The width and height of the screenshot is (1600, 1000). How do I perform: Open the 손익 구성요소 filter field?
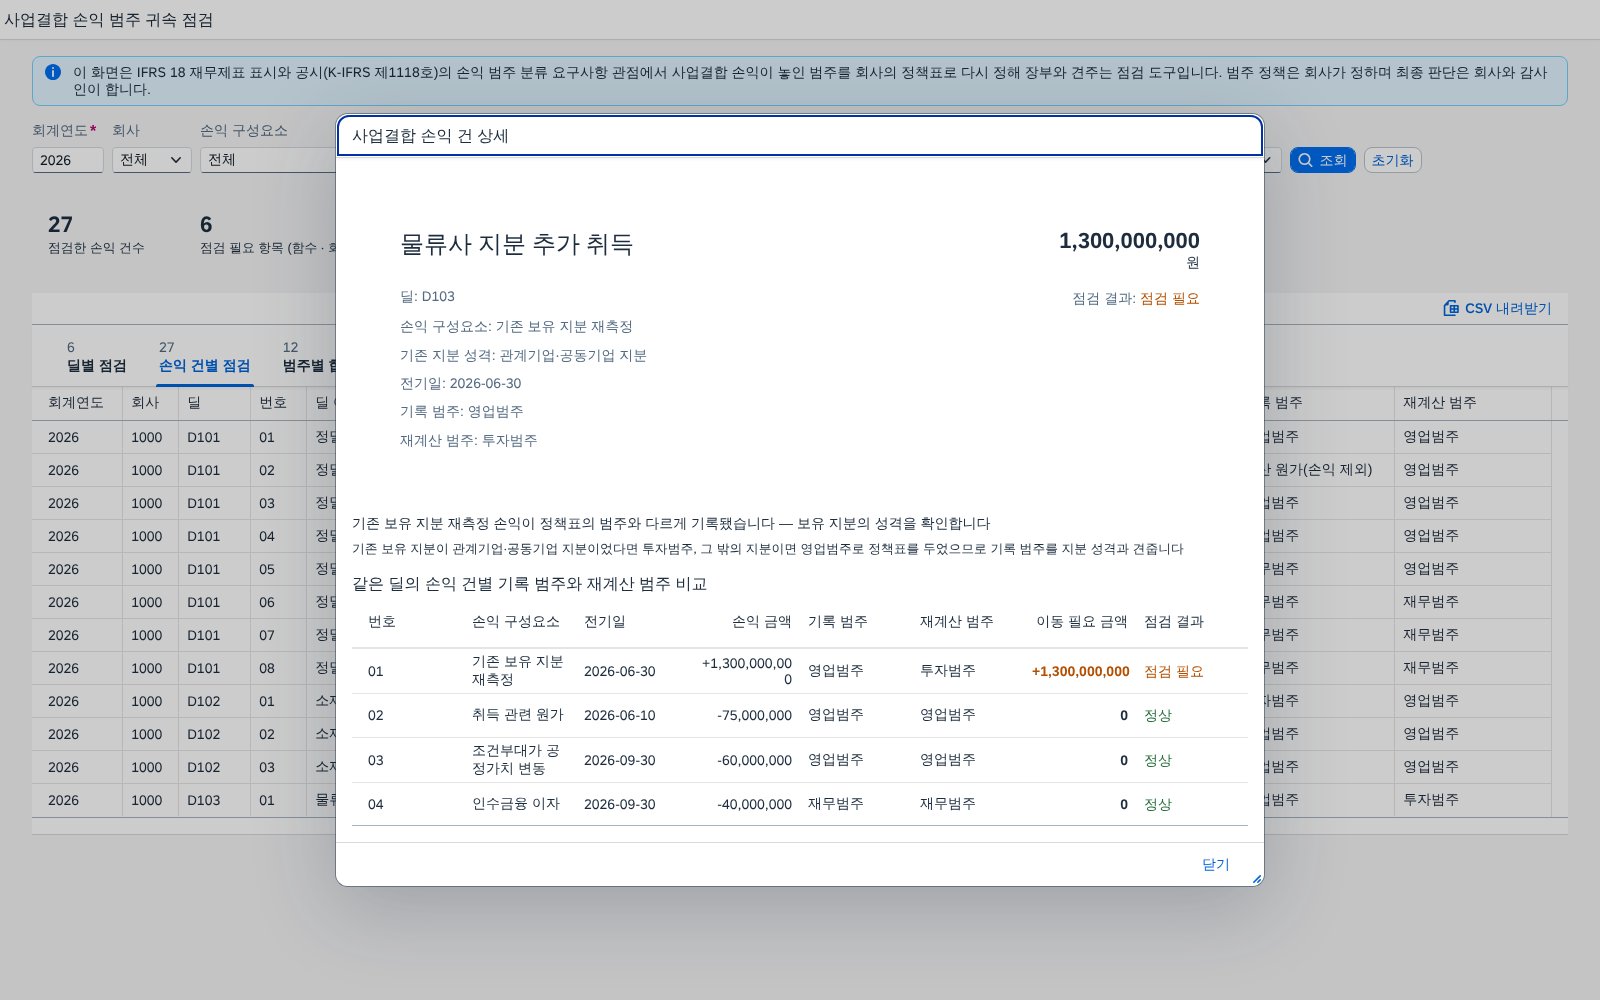(268, 160)
